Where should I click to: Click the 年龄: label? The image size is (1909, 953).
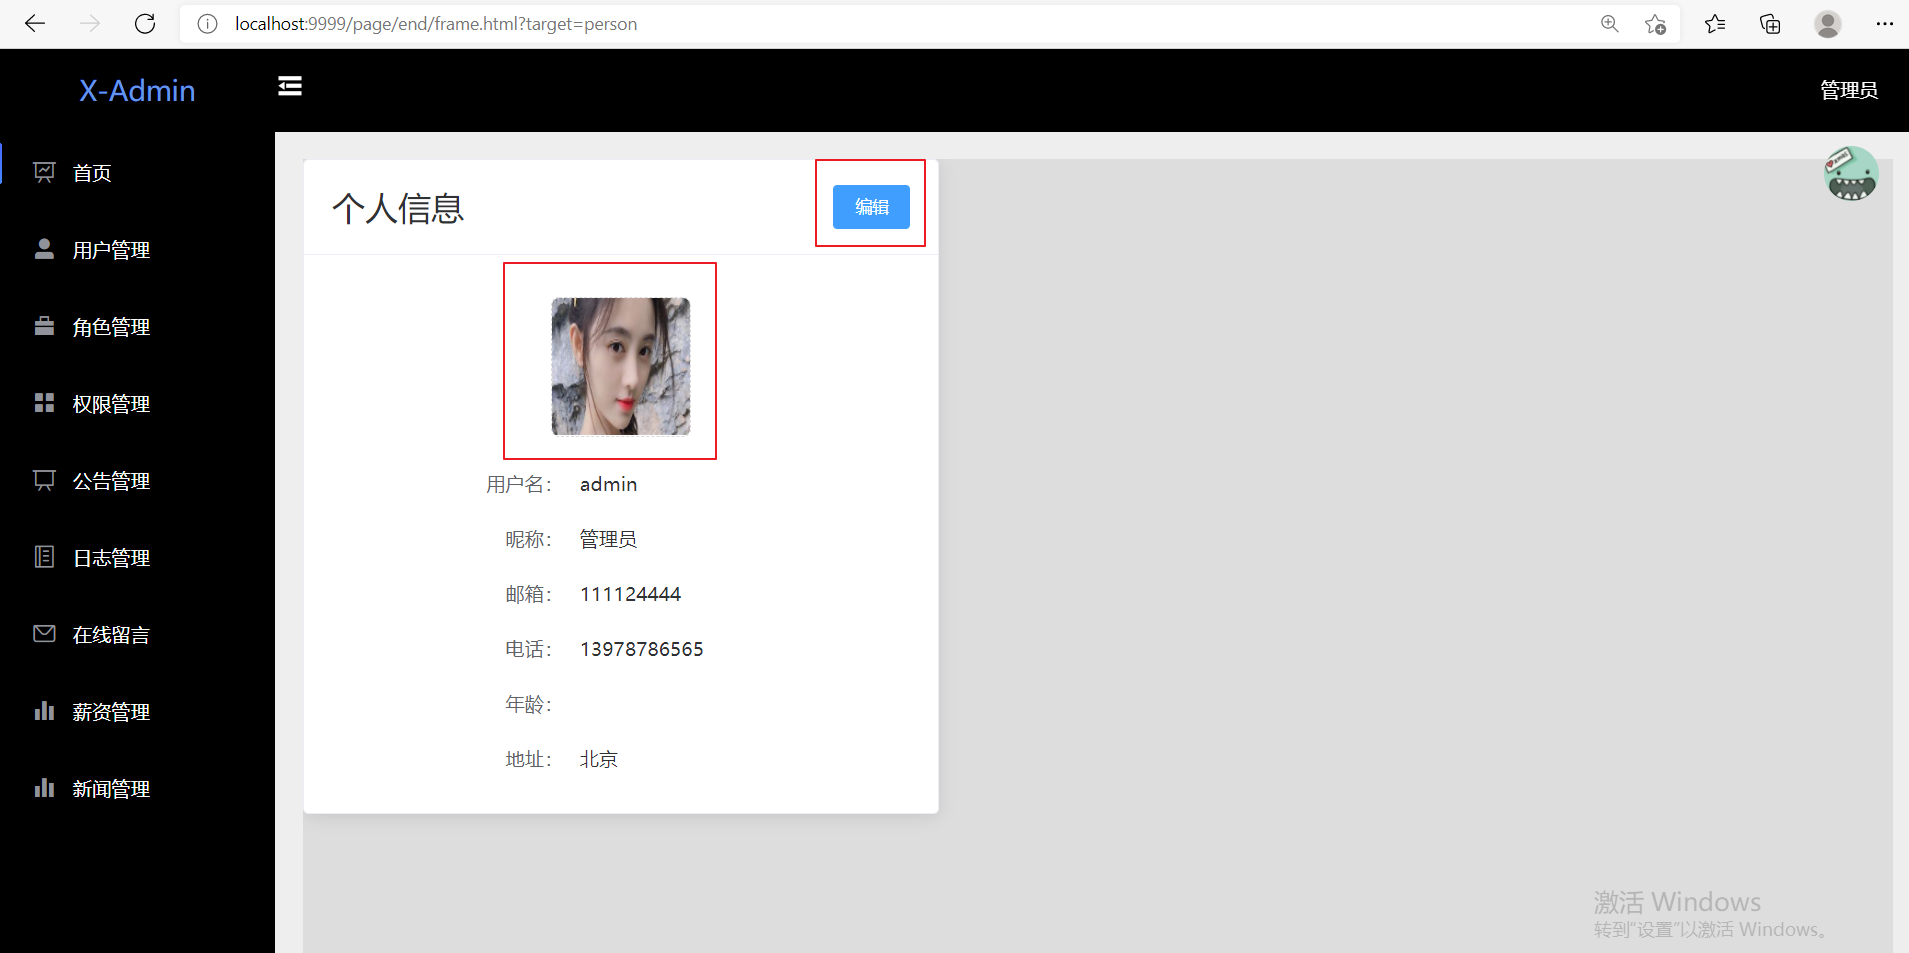coord(528,704)
